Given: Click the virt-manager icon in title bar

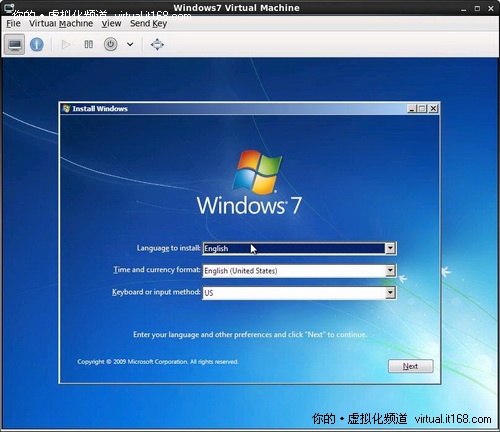Looking at the screenshot, I should click(9, 7).
